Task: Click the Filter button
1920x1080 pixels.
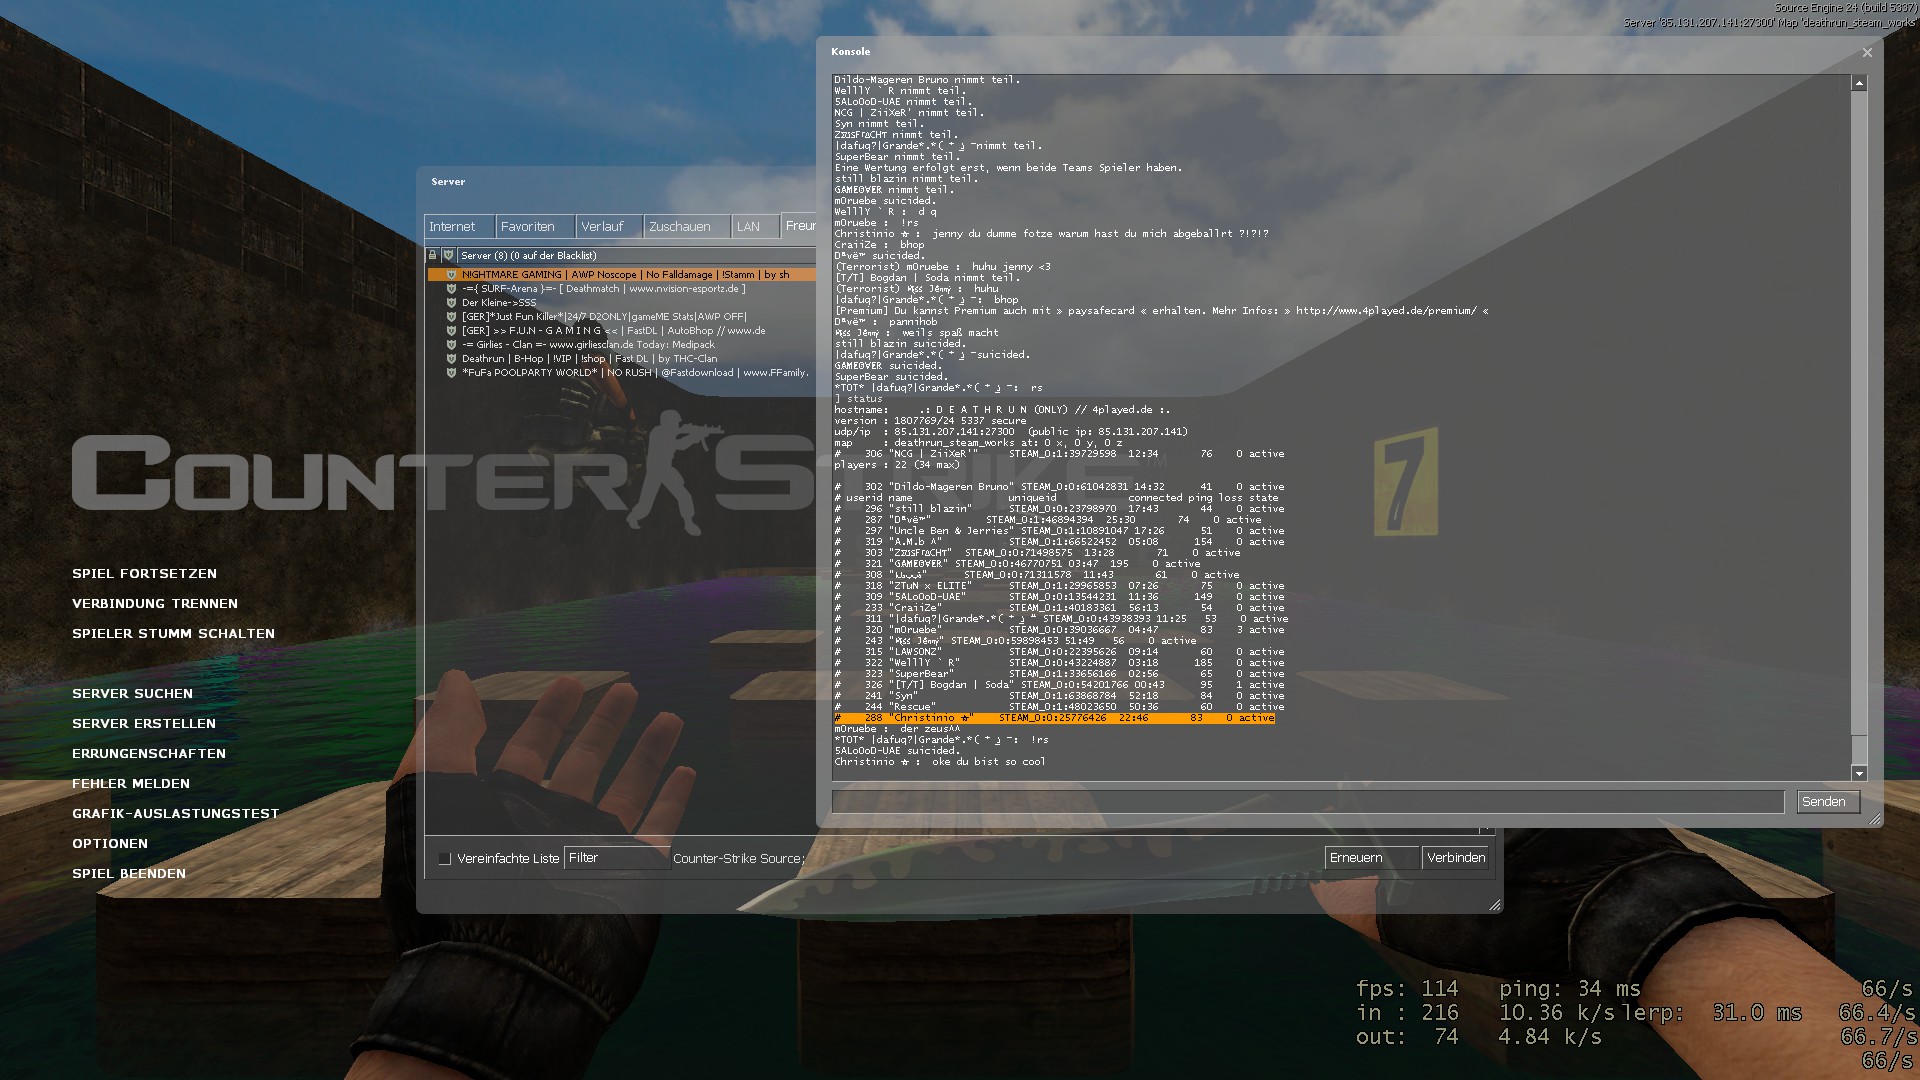Action: point(616,858)
